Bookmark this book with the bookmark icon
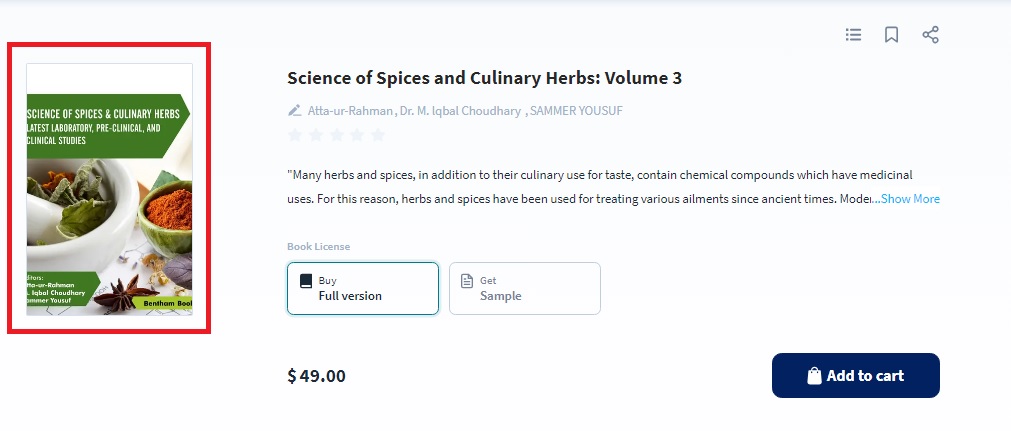The image size is (1011, 431). tap(891, 35)
